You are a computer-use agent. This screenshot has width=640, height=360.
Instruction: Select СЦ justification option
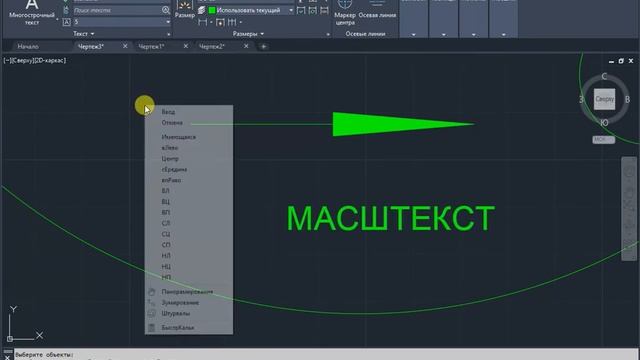coord(189,234)
